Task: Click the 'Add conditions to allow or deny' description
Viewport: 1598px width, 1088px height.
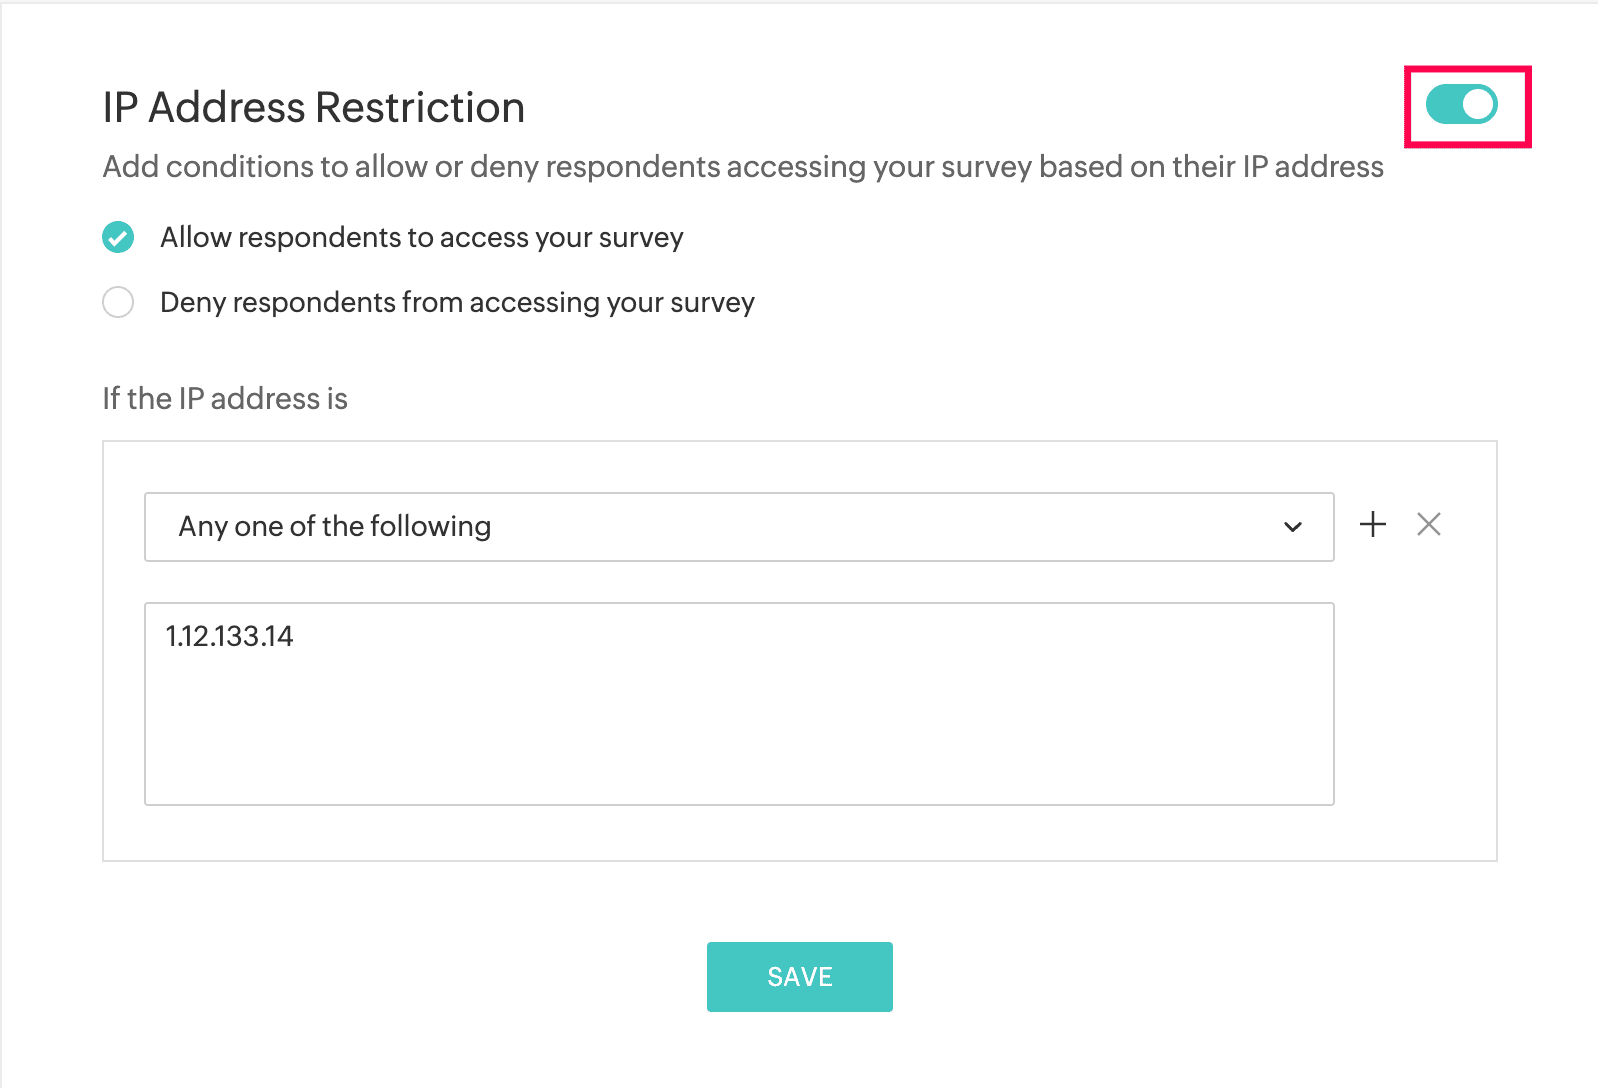Action: (x=743, y=167)
